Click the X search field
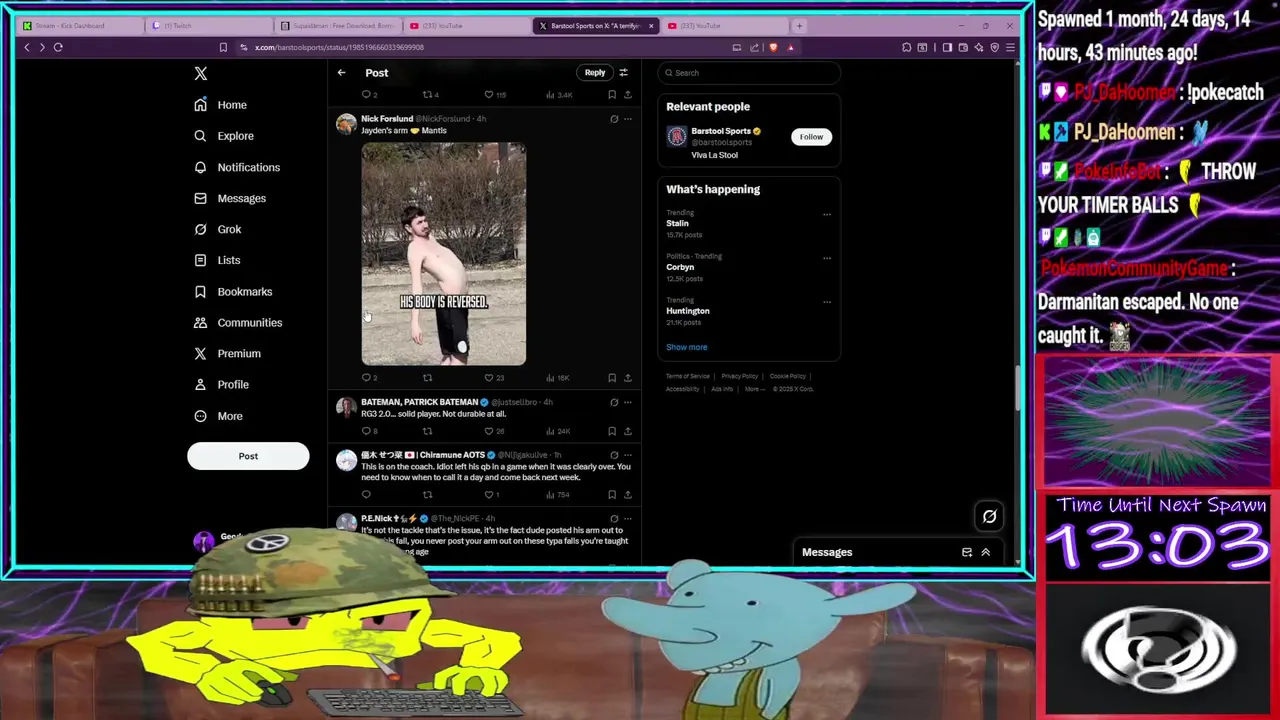The image size is (1280, 720). click(749, 73)
